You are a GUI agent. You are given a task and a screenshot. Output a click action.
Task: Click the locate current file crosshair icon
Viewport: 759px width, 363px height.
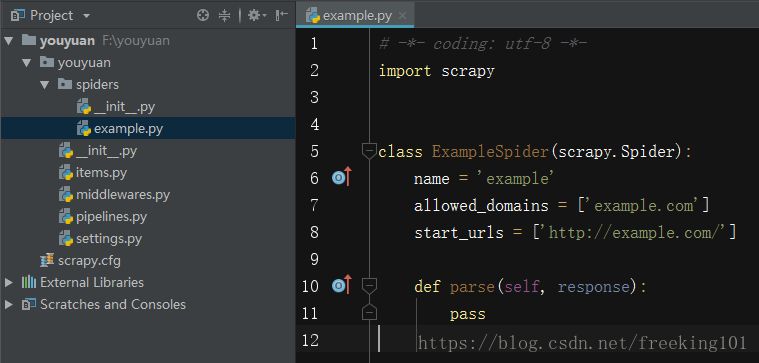(x=203, y=15)
